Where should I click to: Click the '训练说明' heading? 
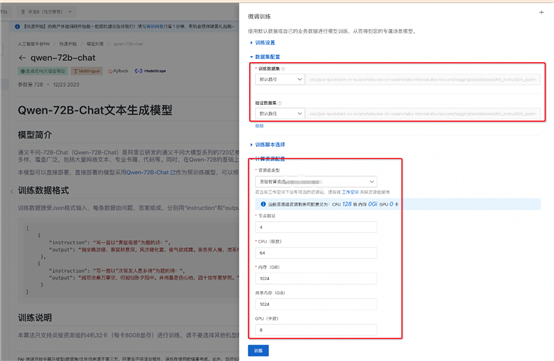tap(35, 318)
